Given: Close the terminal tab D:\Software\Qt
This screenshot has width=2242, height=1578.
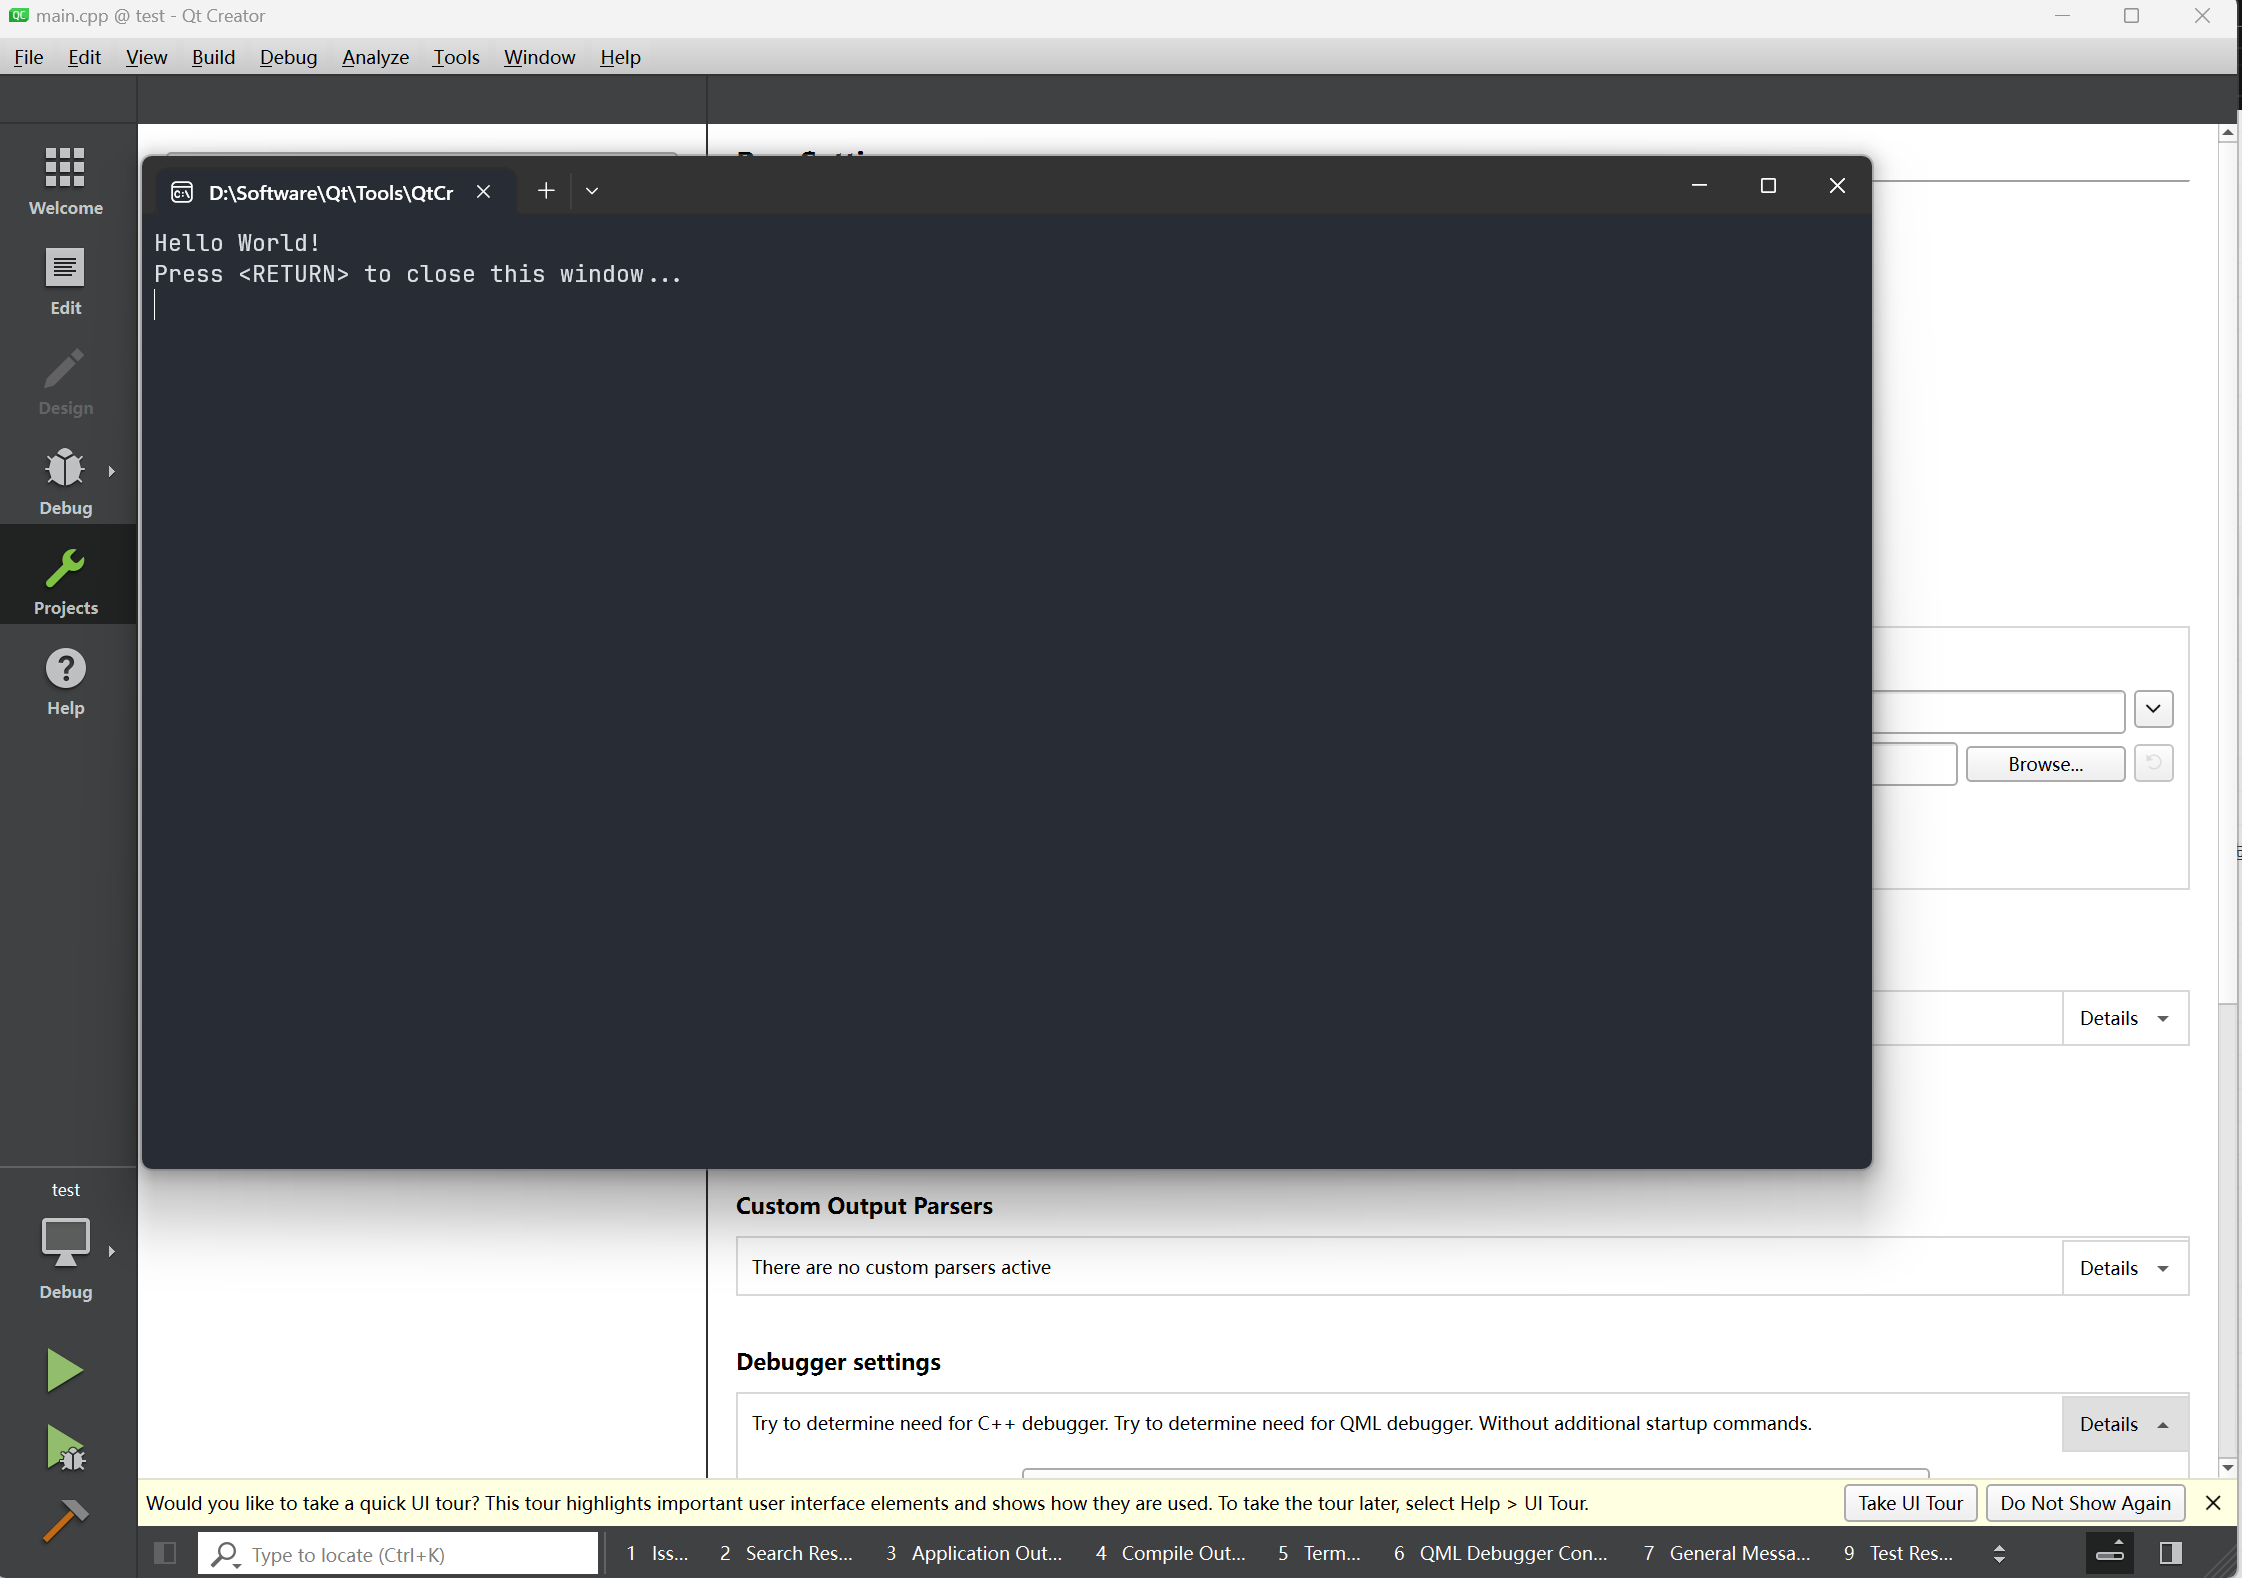Looking at the screenshot, I should [x=484, y=192].
